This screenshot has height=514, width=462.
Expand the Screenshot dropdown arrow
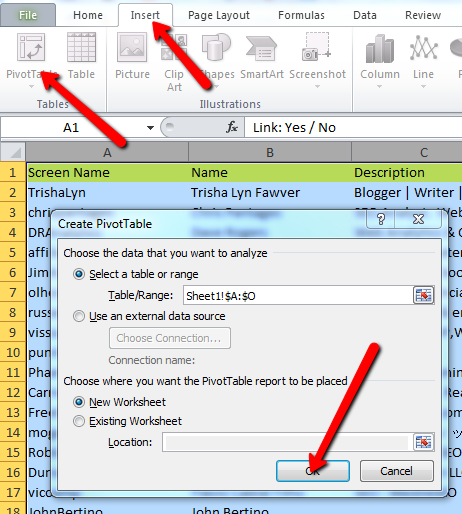317,87
